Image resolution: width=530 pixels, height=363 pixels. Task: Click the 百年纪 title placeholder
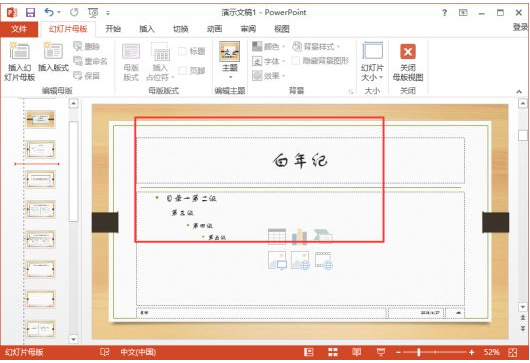point(300,161)
